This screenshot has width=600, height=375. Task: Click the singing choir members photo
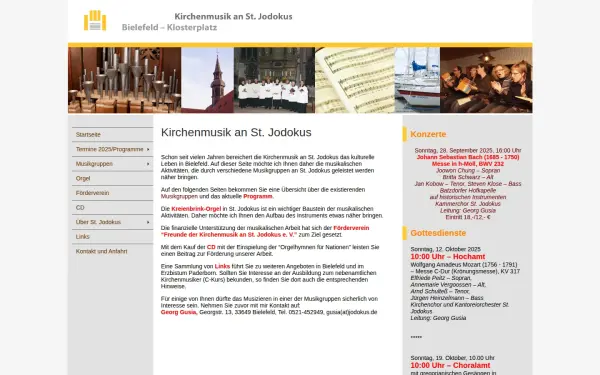coord(486,80)
